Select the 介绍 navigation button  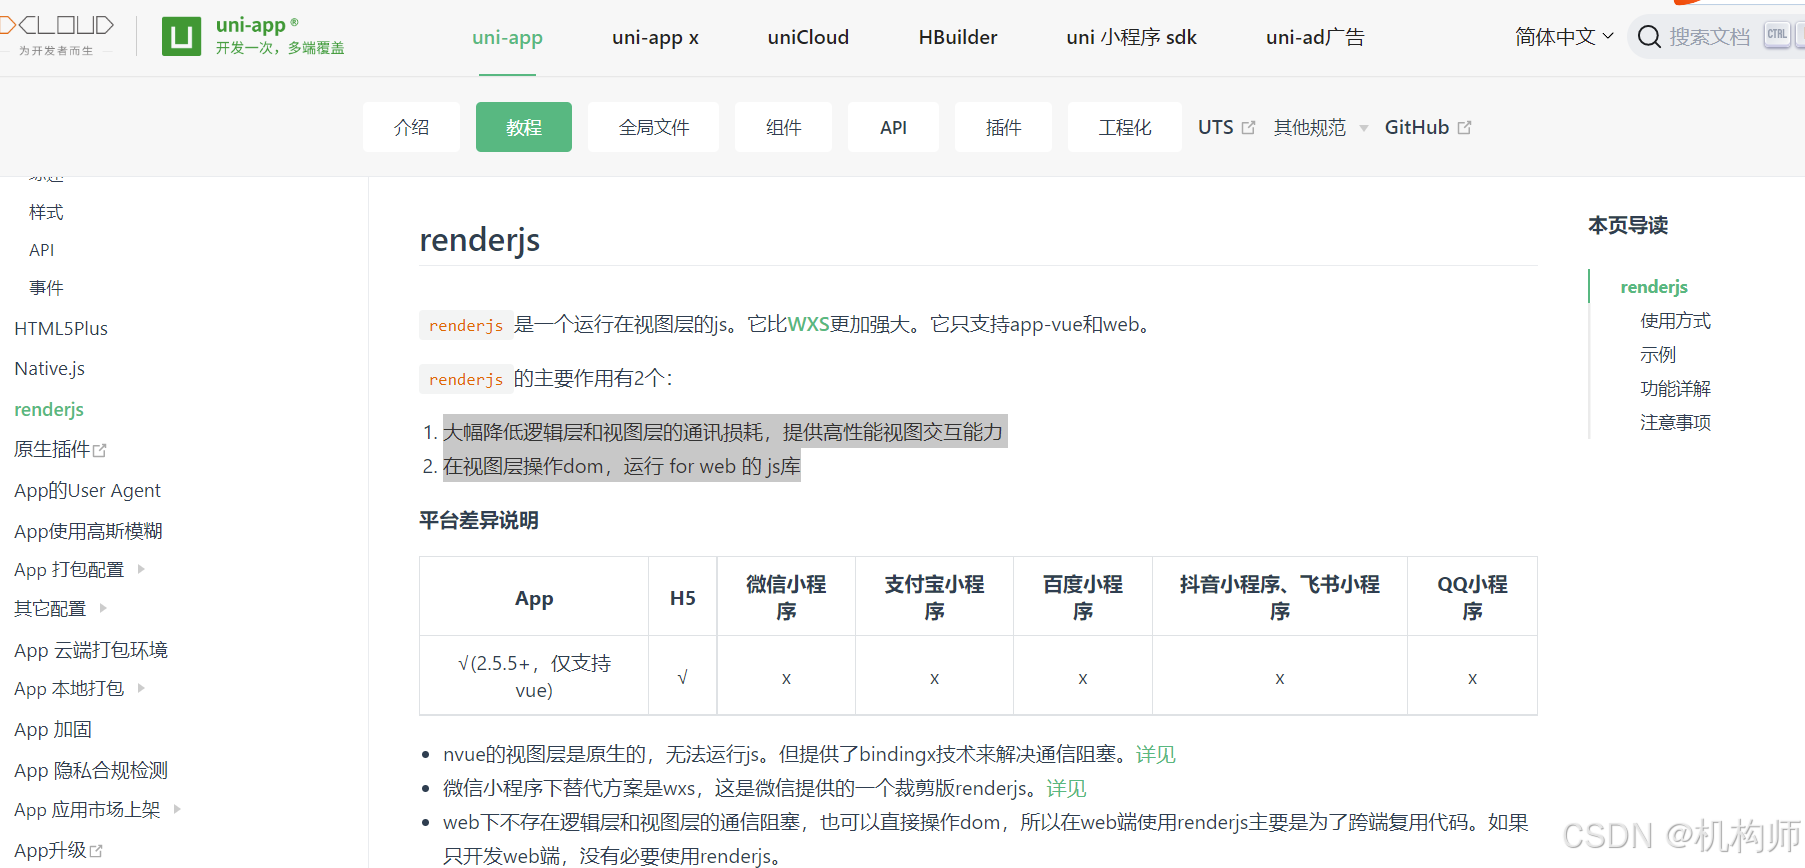411,127
